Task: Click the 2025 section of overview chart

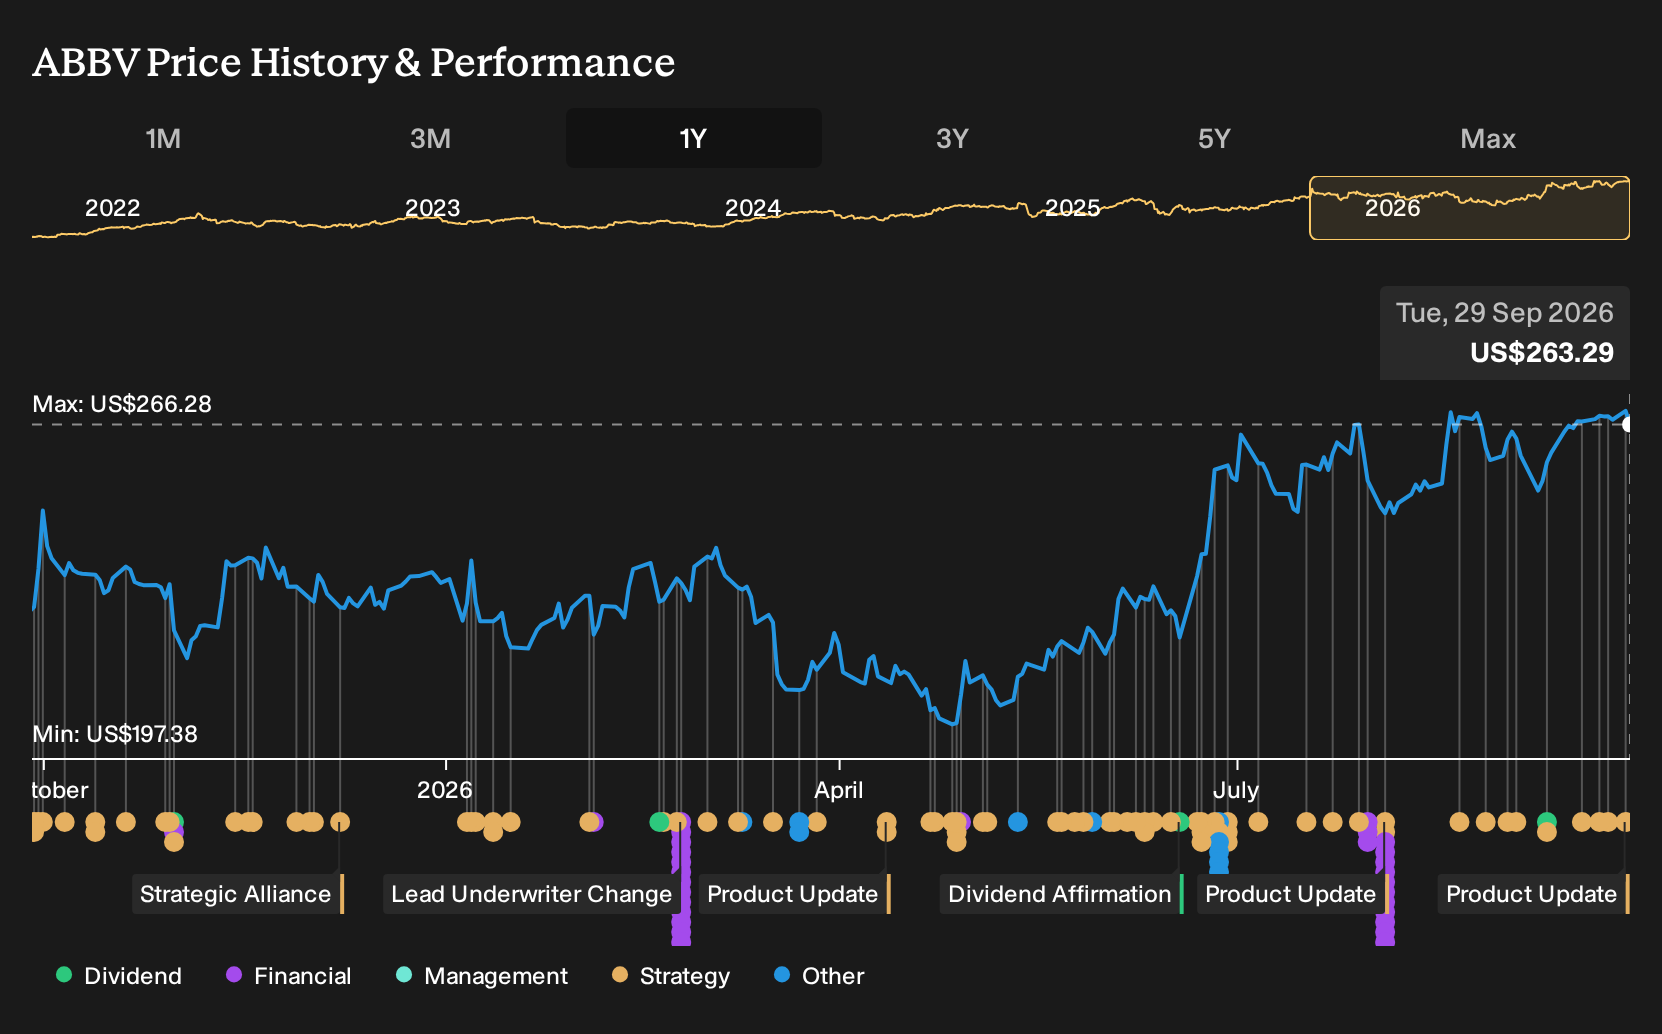Action: pos(1072,208)
